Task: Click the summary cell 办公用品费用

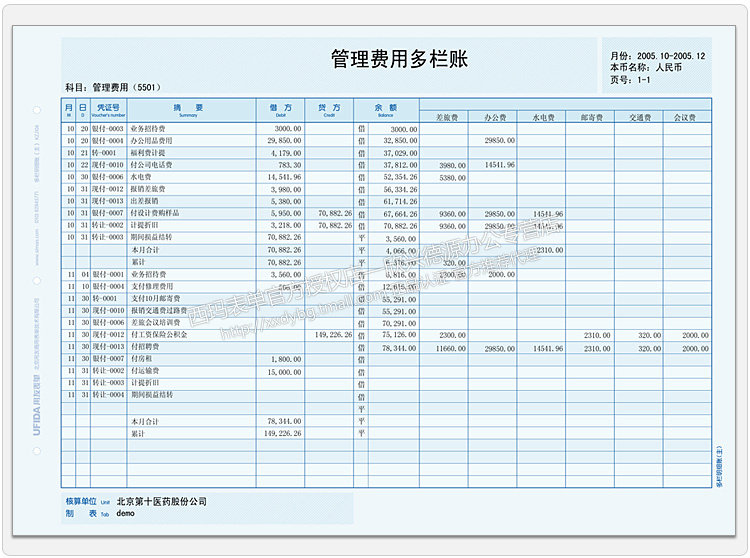Action: click(151, 141)
